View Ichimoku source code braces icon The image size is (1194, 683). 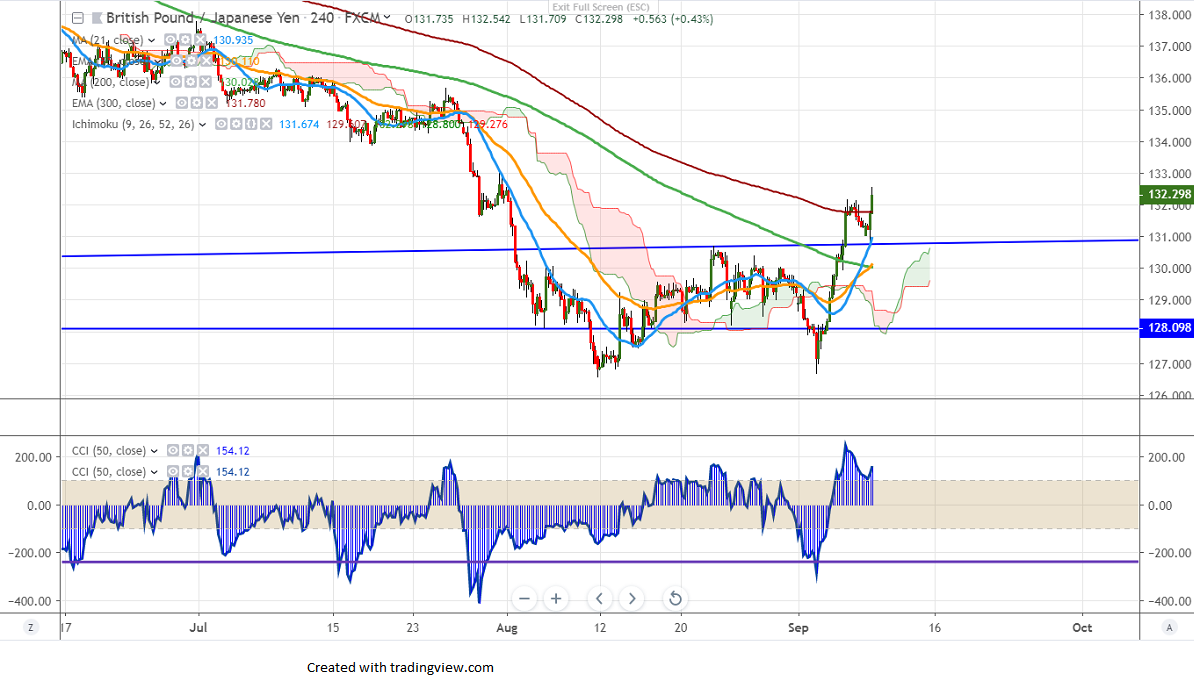coord(251,124)
